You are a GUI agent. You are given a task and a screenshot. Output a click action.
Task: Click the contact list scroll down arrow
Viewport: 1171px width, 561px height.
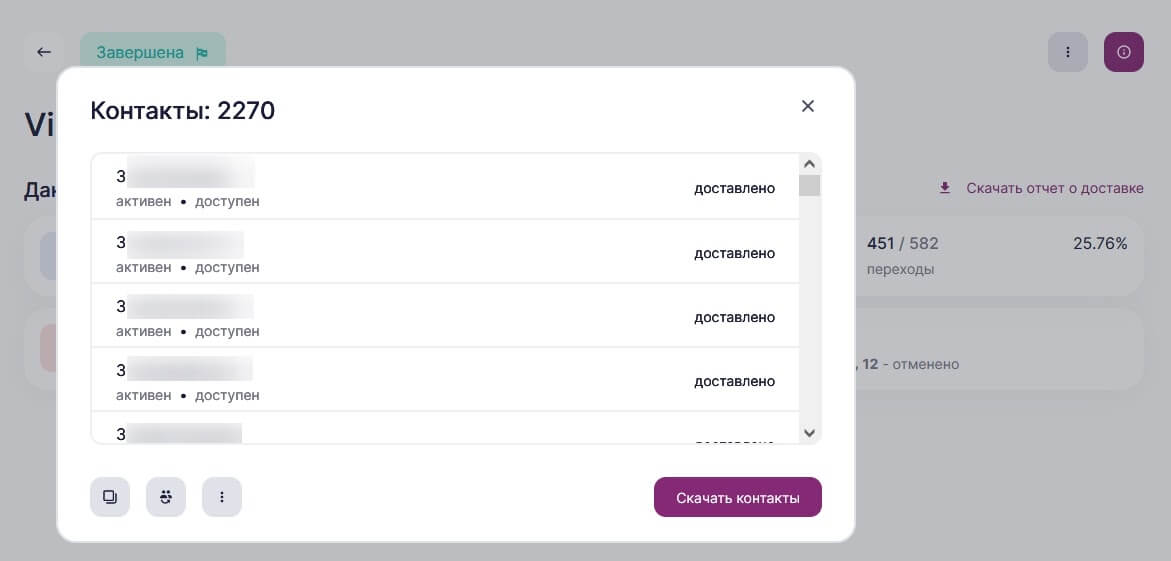click(810, 433)
